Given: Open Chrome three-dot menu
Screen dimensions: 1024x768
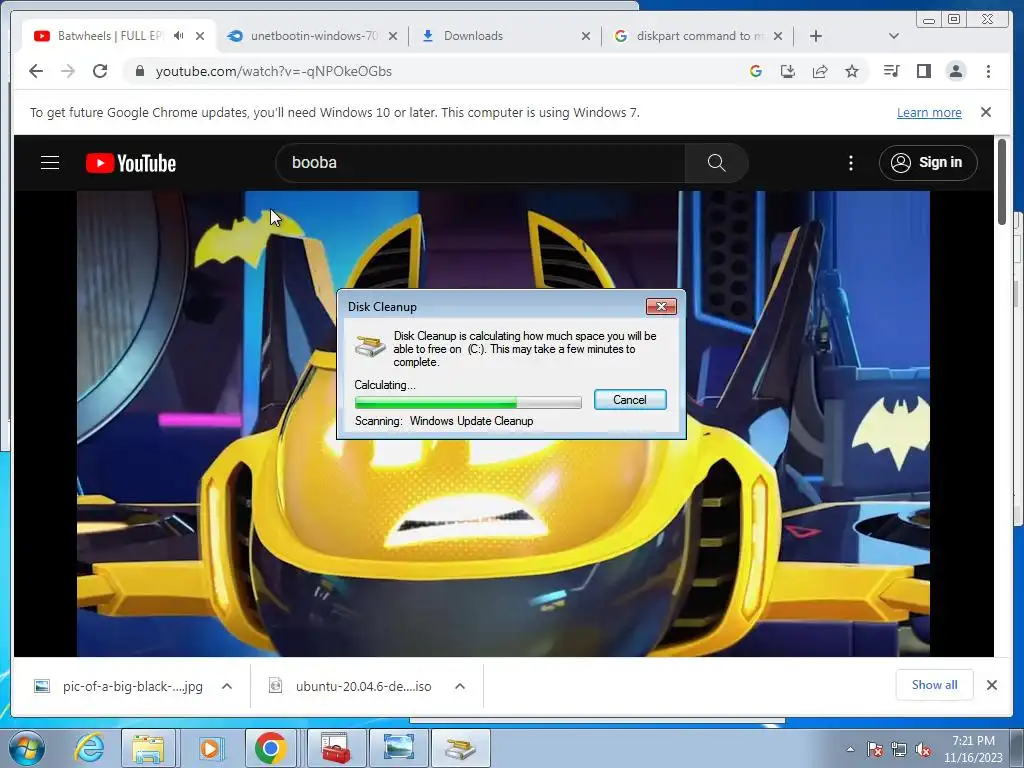Looking at the screenshot, I should pyautogui.click(x=988, y=71).
